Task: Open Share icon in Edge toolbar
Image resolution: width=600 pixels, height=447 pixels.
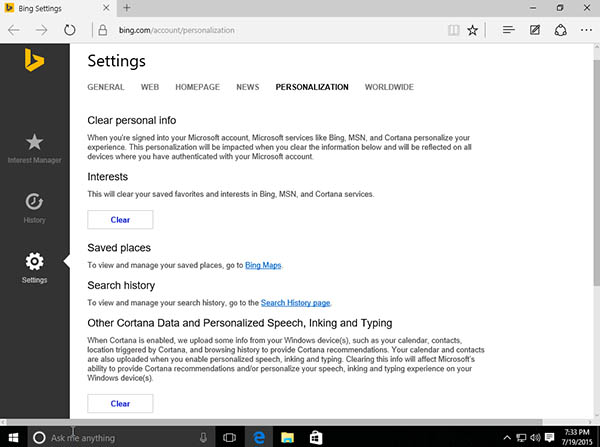Action: click(561, 30)
